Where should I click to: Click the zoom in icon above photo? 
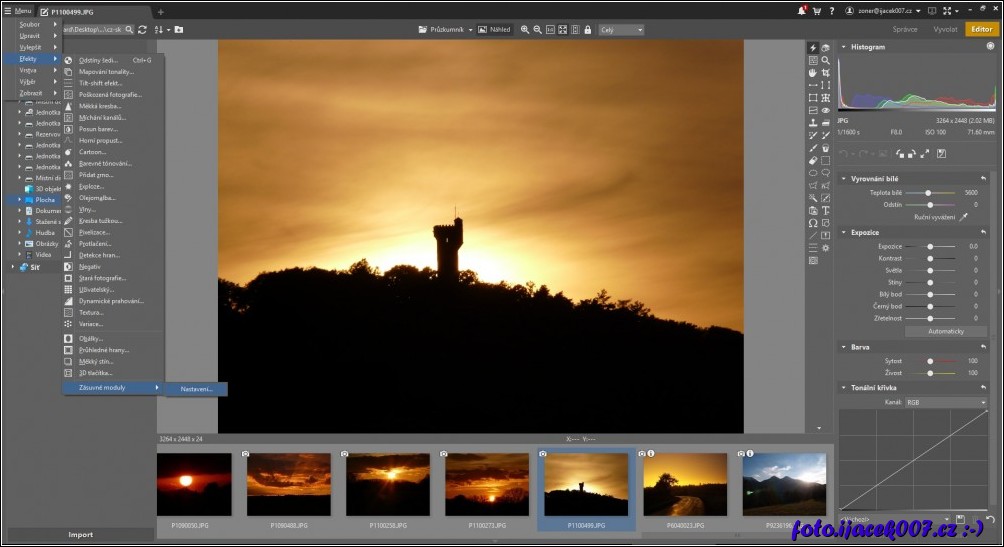(525, 30)
